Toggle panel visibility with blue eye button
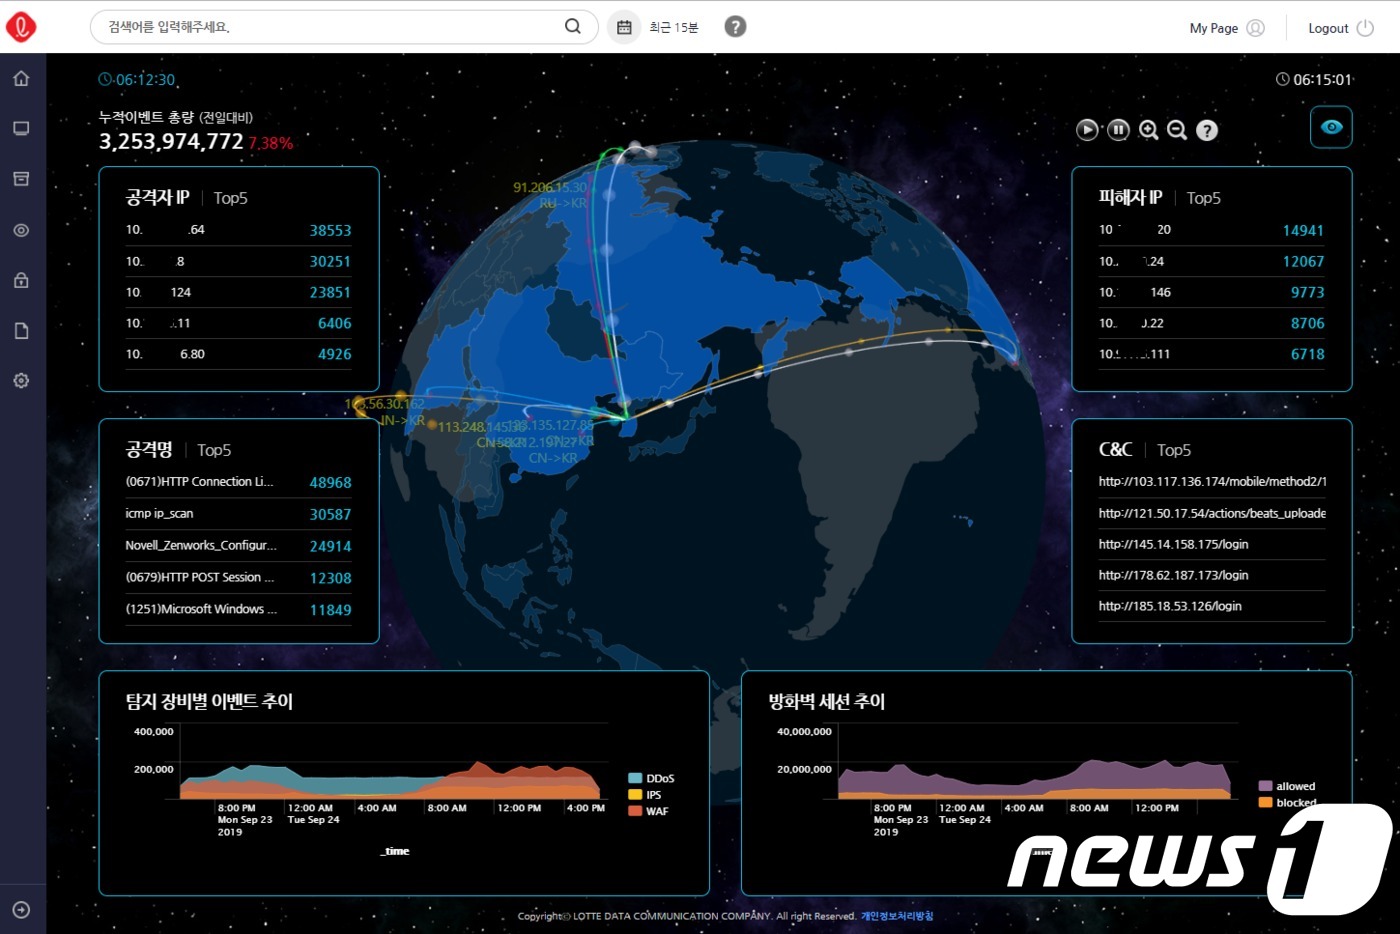Screen dimensions: 1400x934 [x=1331, y=127]
